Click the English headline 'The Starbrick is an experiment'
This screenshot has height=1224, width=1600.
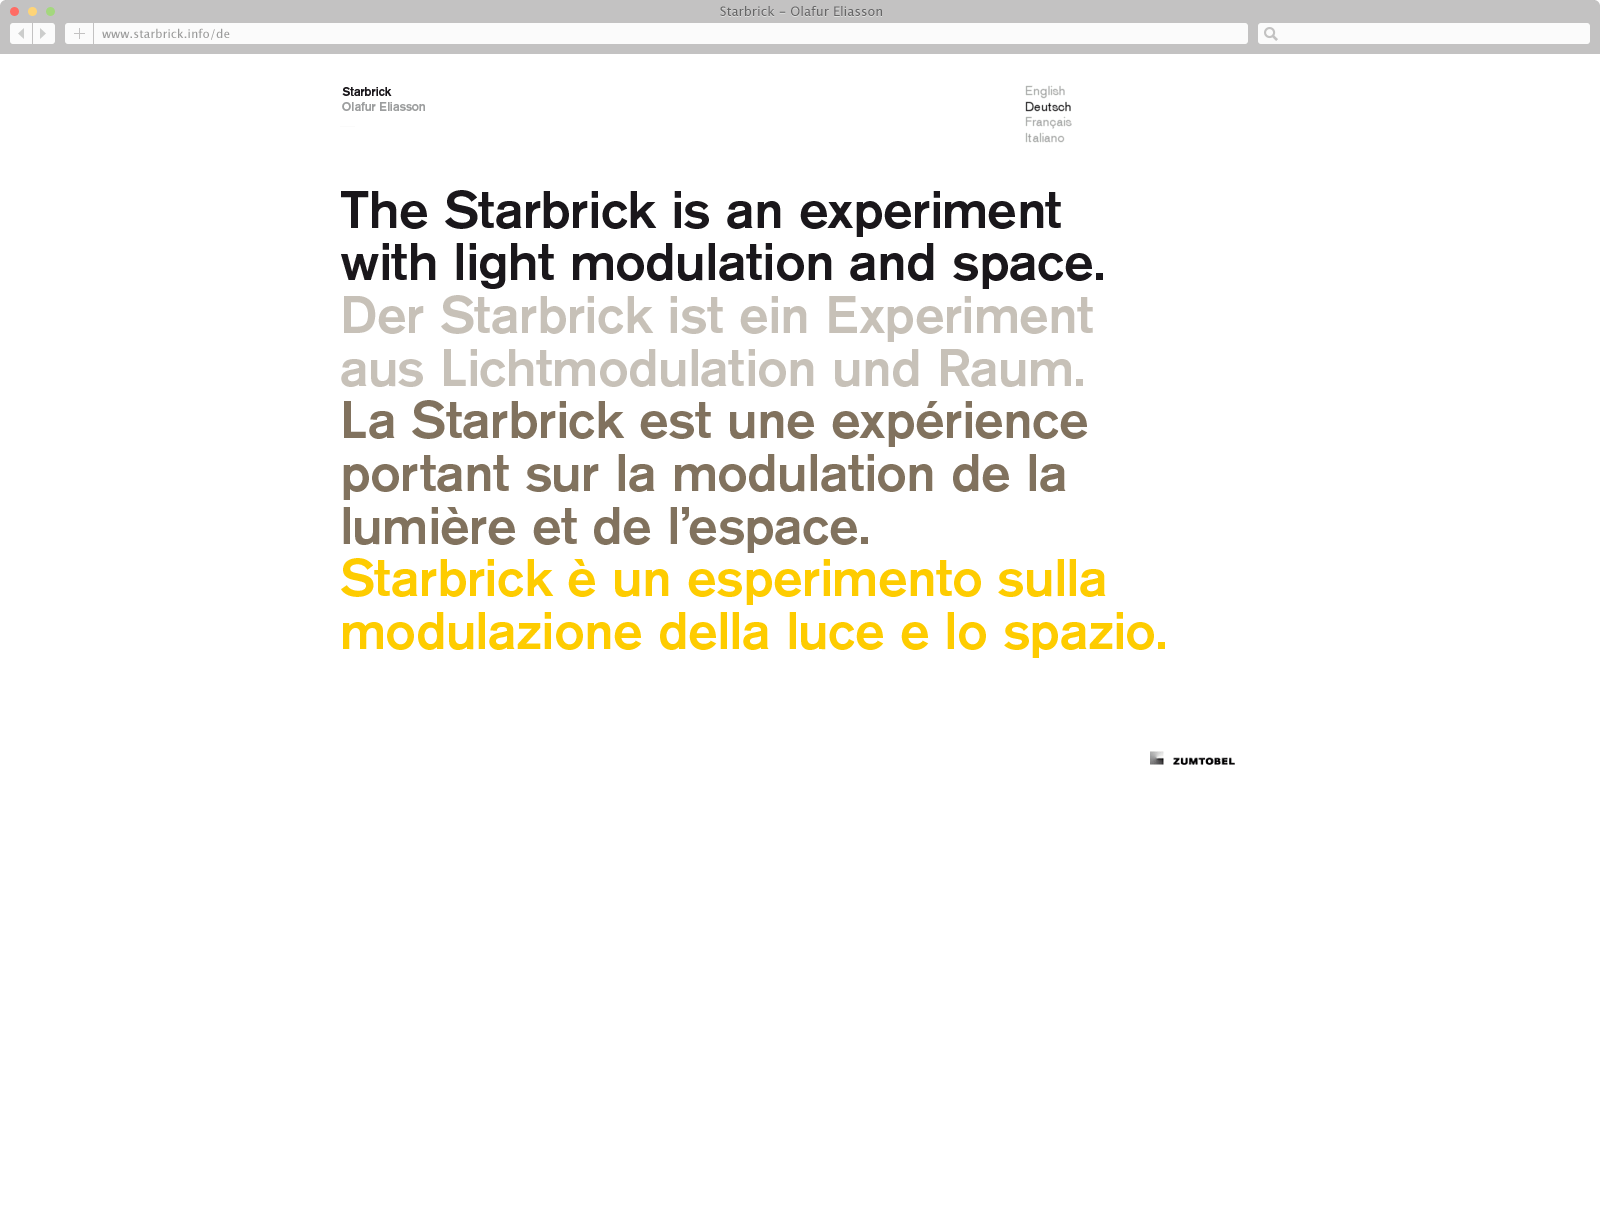point(700,211)
